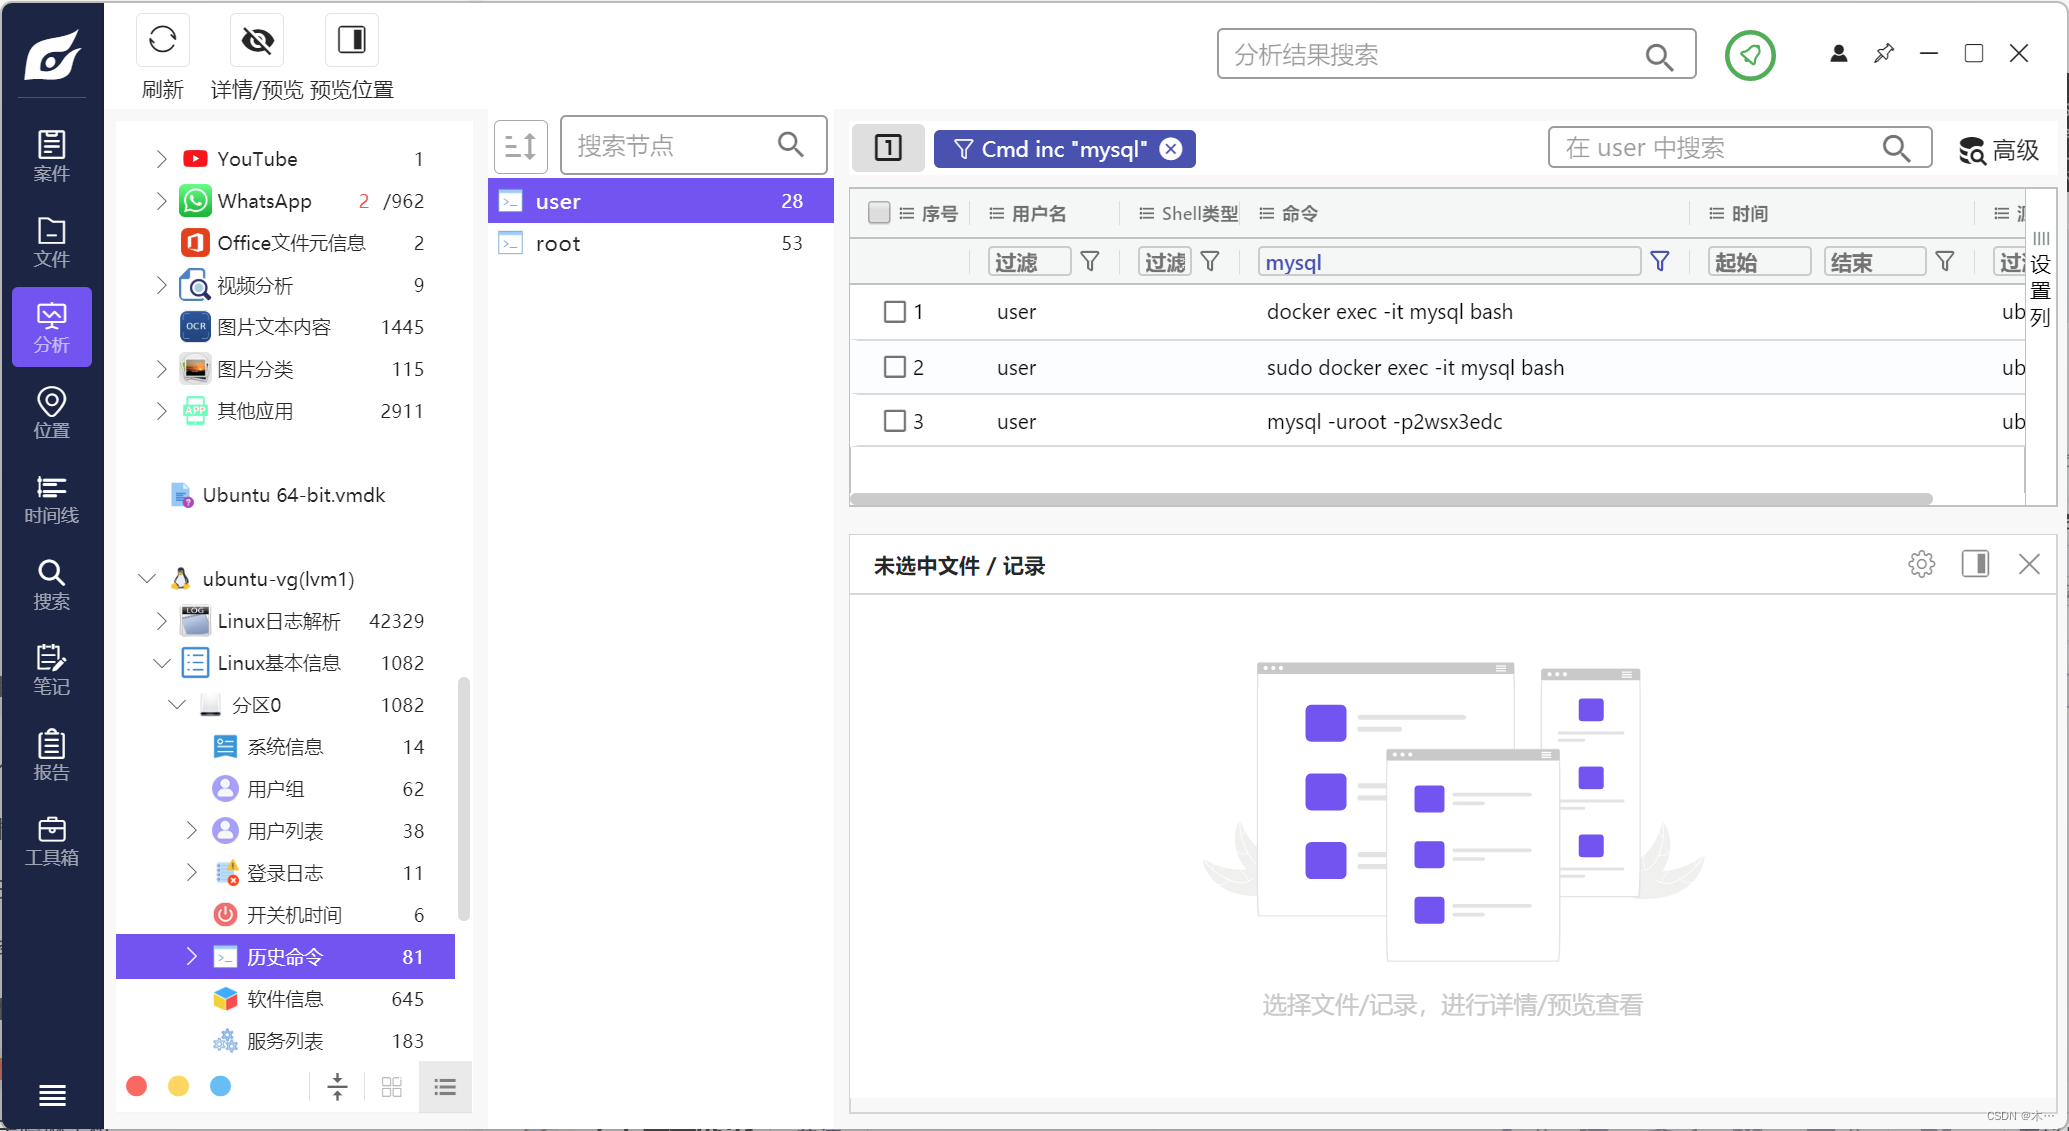Open the Toolbox sidebar icon

coord(51,841)
